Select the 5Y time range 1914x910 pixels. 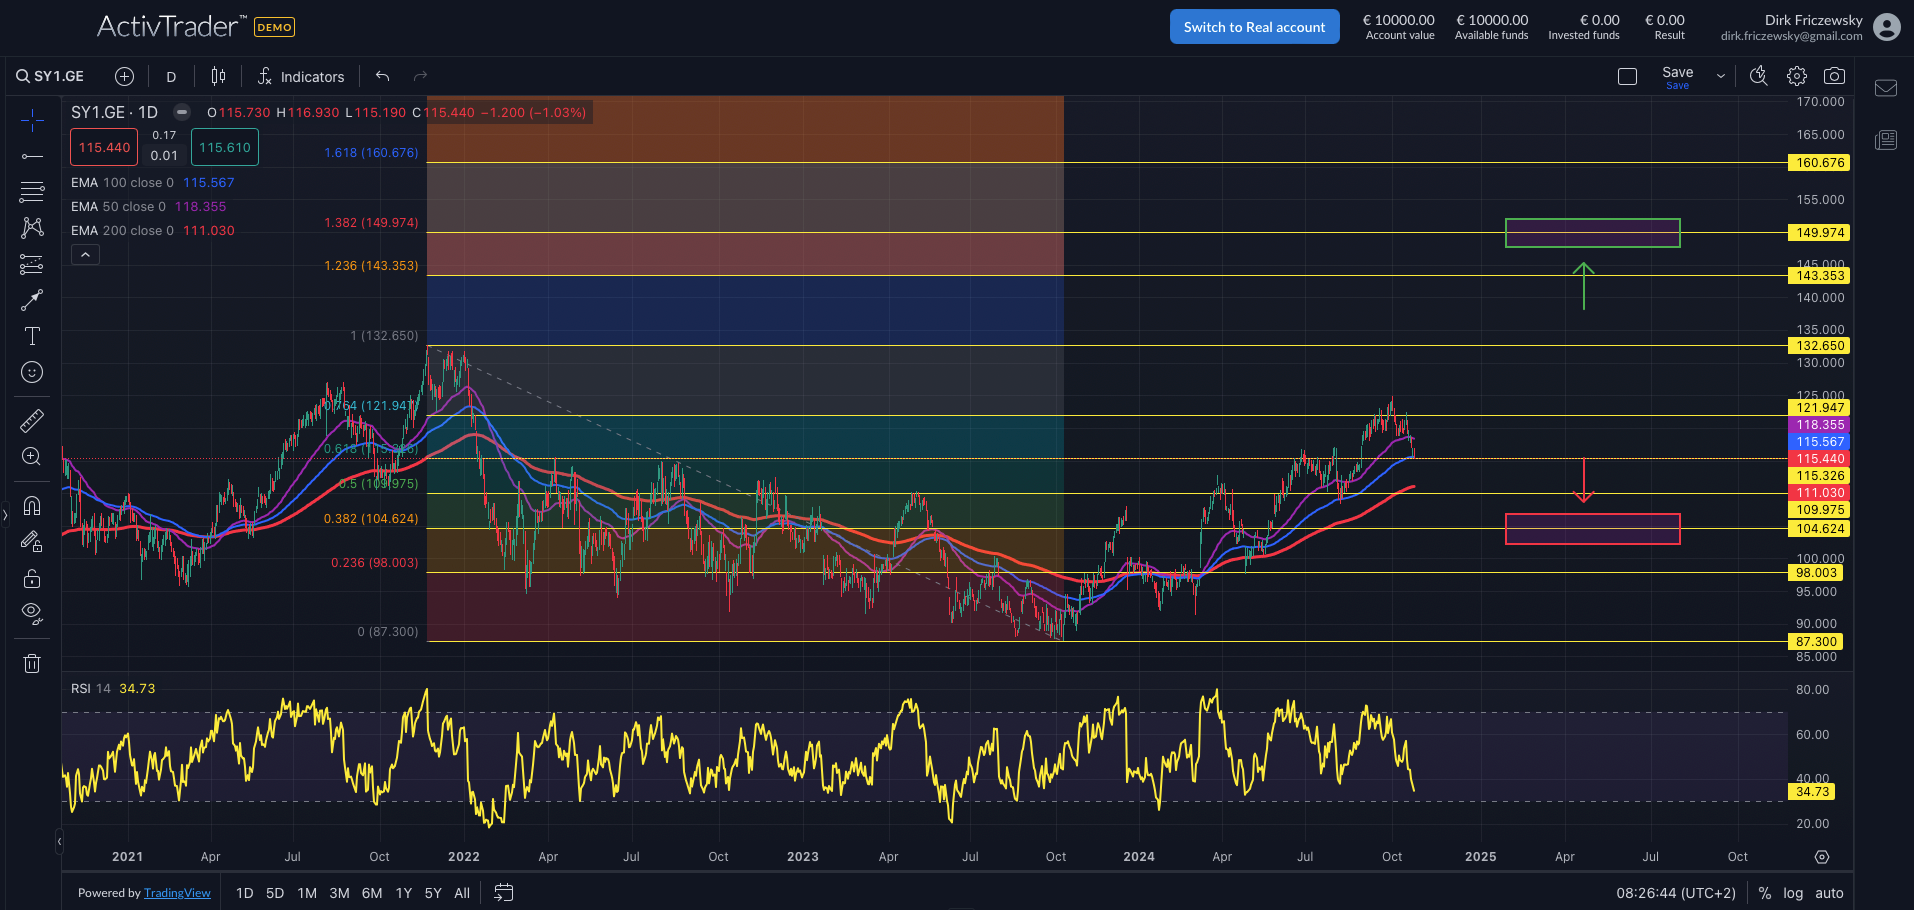tap(433, 893)
